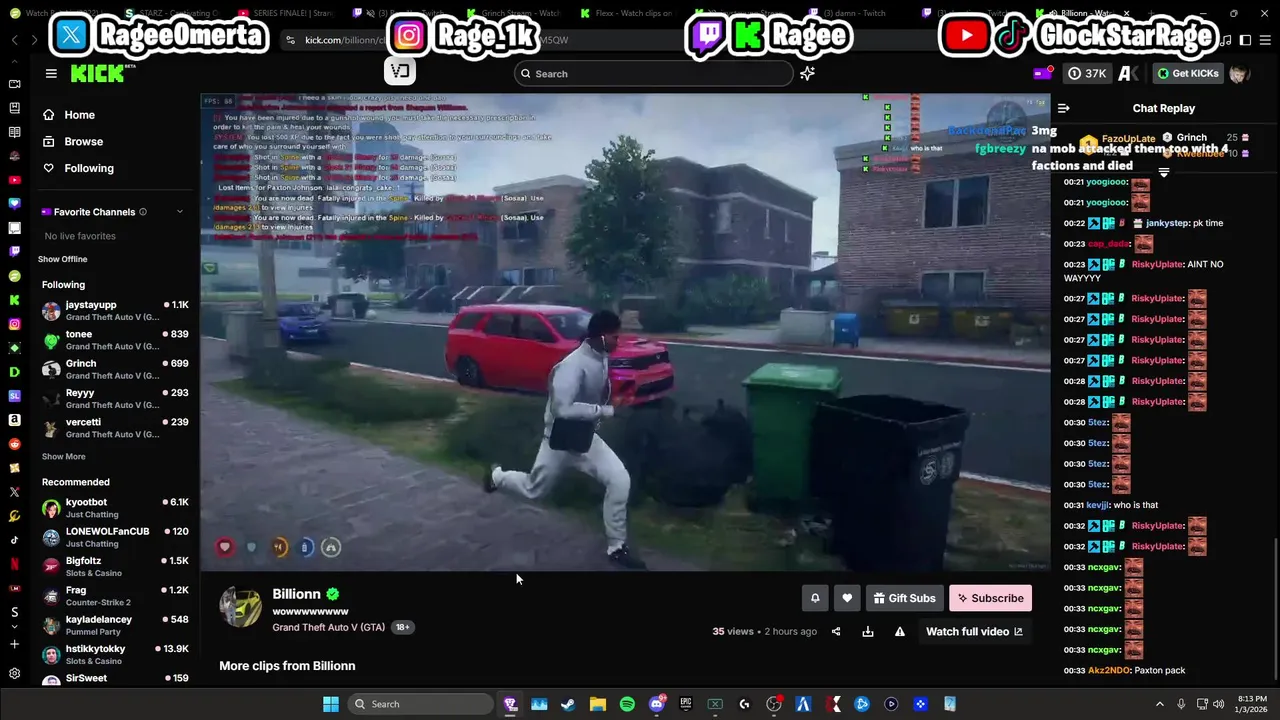Click the Subscribe button
This screenshot has width=1280, height=720.
pos(990,598)
